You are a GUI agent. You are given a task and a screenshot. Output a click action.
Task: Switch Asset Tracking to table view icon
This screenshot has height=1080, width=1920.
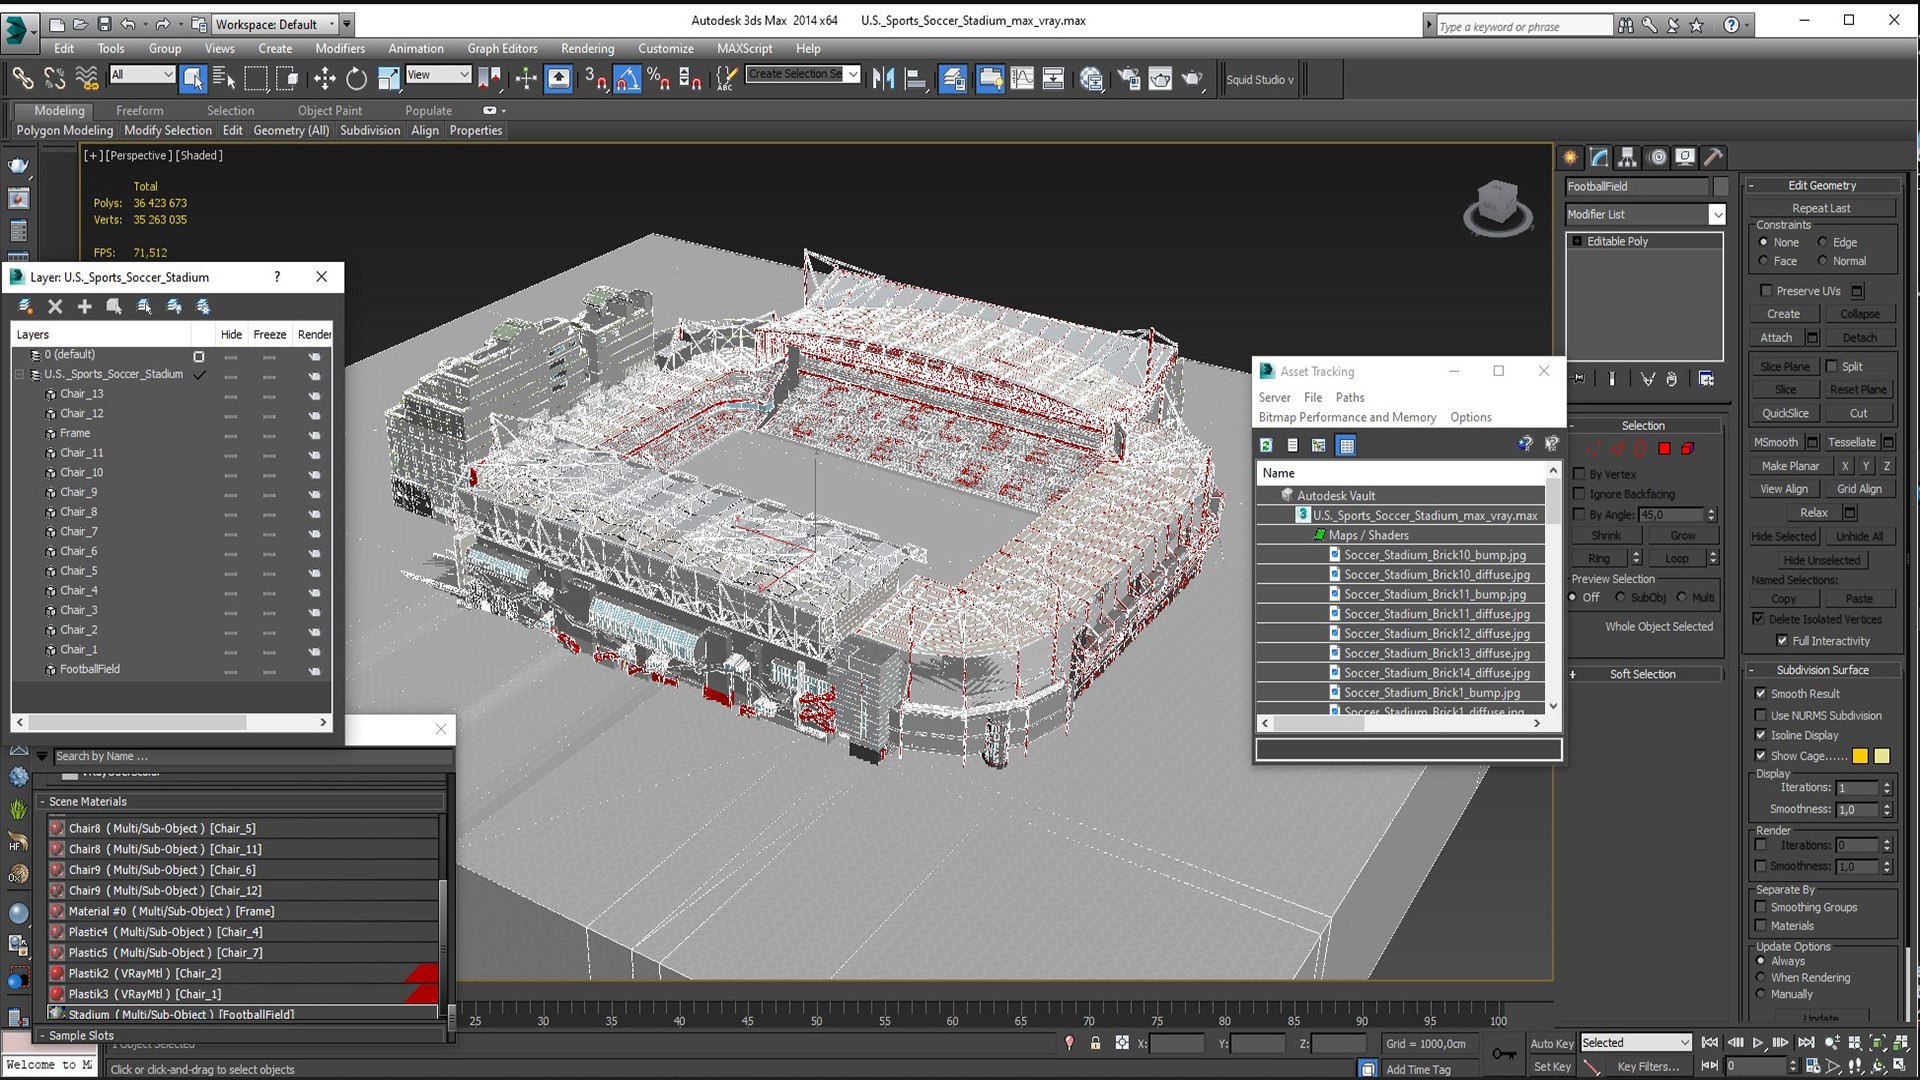click(1346, 445)
